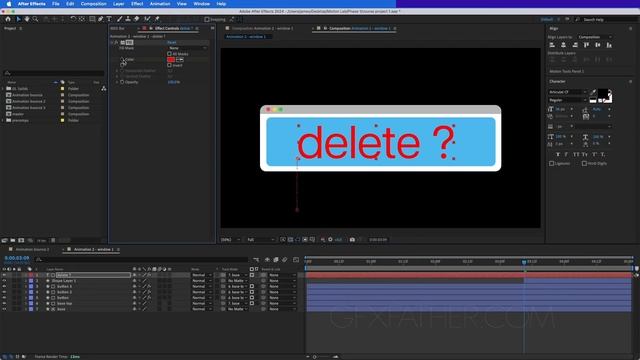This screenshot has height=360, width=640.
Task: Select the Roto Brush tool
Action: [147, 19]
